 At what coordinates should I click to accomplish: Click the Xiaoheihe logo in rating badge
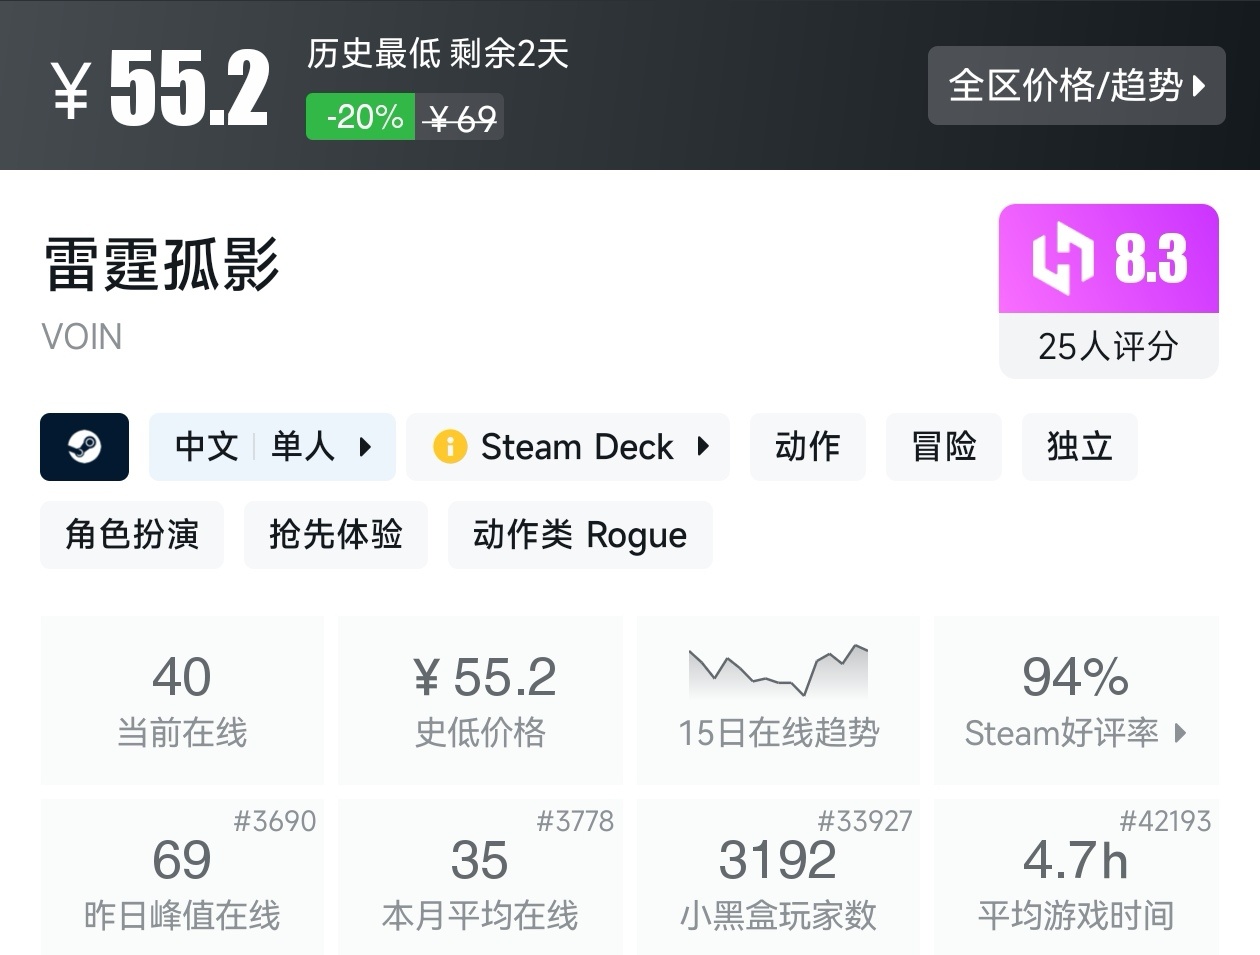(x=1063, y=259)
